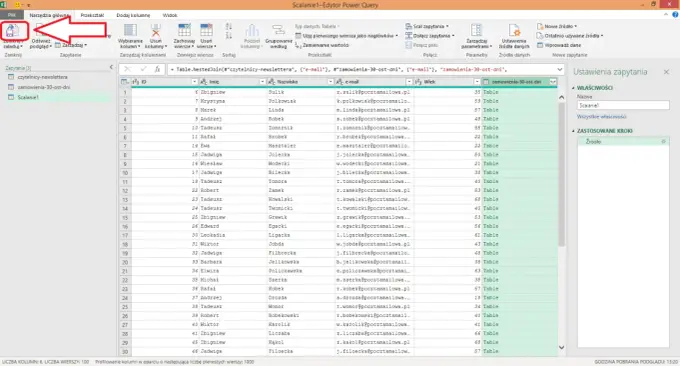Open e-mail column filter dropdown

409,82
